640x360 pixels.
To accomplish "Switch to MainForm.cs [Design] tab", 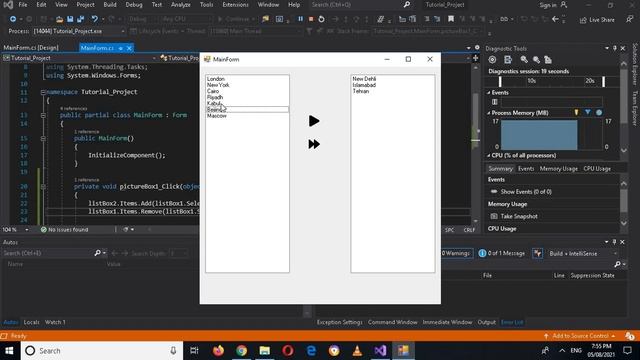I will point(31,48).
